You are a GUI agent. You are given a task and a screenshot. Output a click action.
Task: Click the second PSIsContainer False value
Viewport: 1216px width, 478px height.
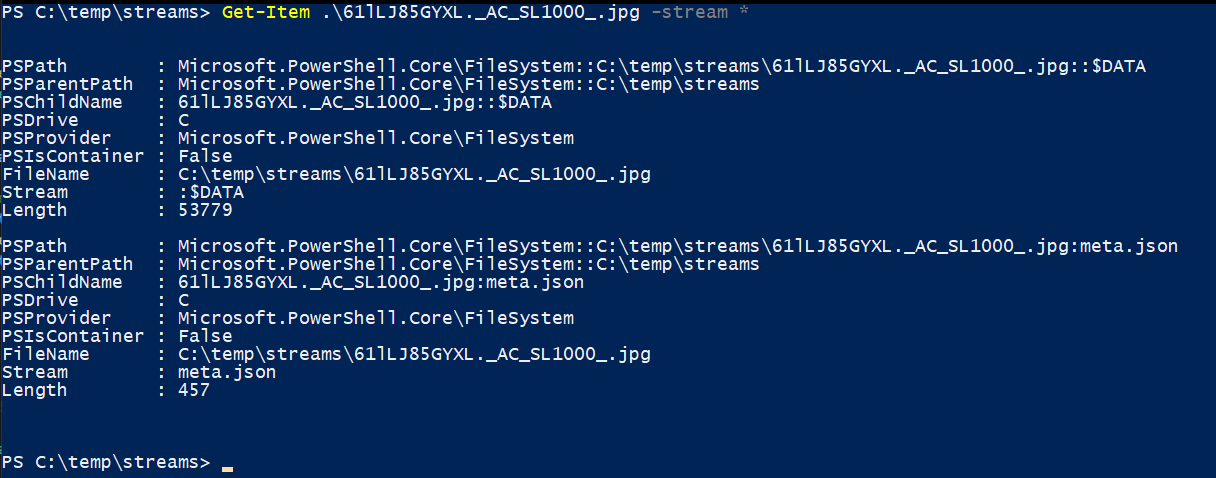tap(204, 336)
